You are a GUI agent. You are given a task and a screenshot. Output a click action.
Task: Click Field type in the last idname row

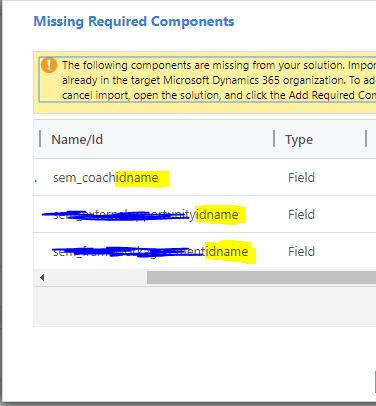pyautogui.click(x=301, y=251)
